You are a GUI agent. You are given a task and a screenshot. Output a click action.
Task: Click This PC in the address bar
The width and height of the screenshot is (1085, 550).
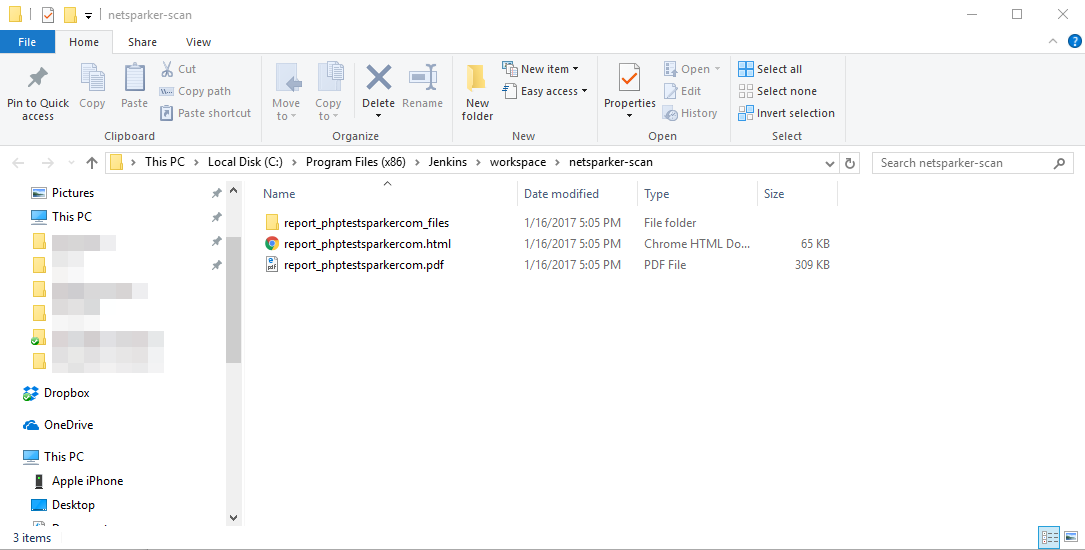165,162
